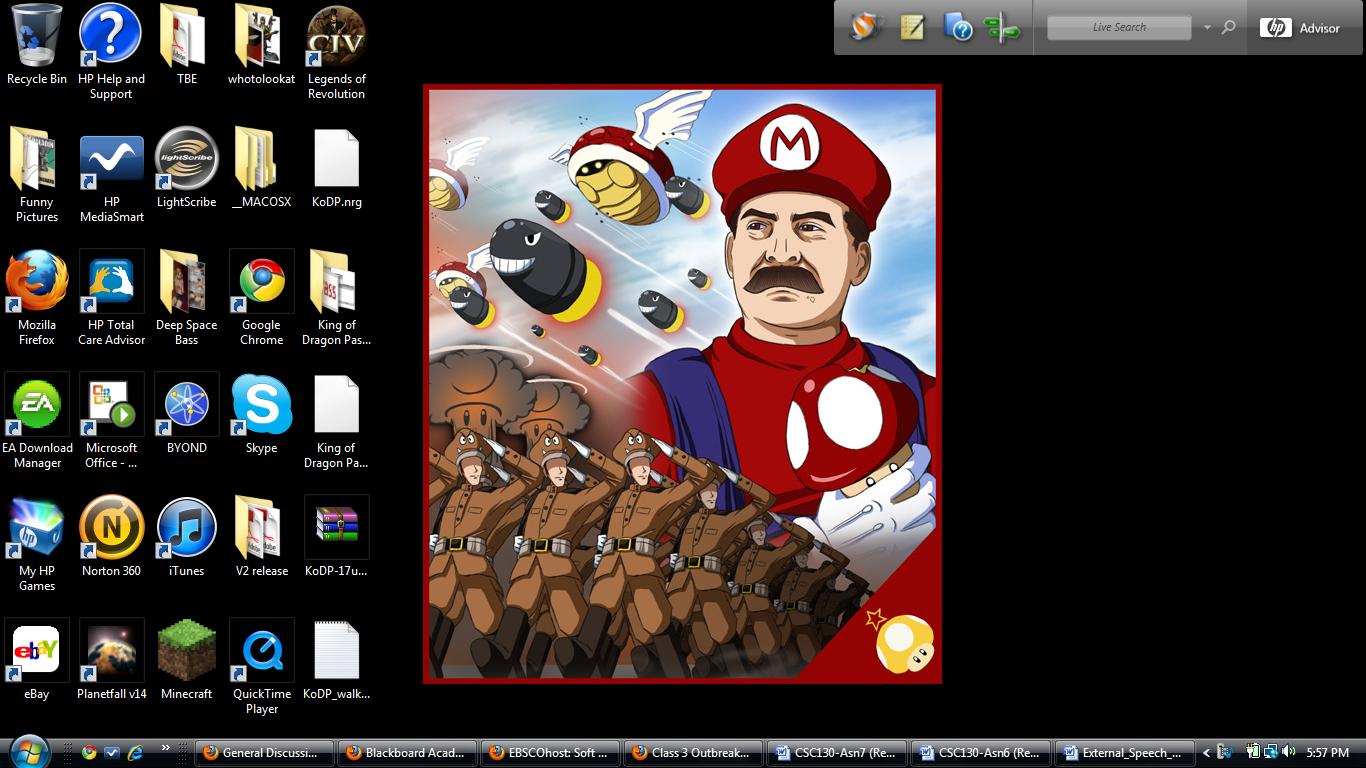Click the HP Advisor button

pyautogui.click(x=1300, y=28)
